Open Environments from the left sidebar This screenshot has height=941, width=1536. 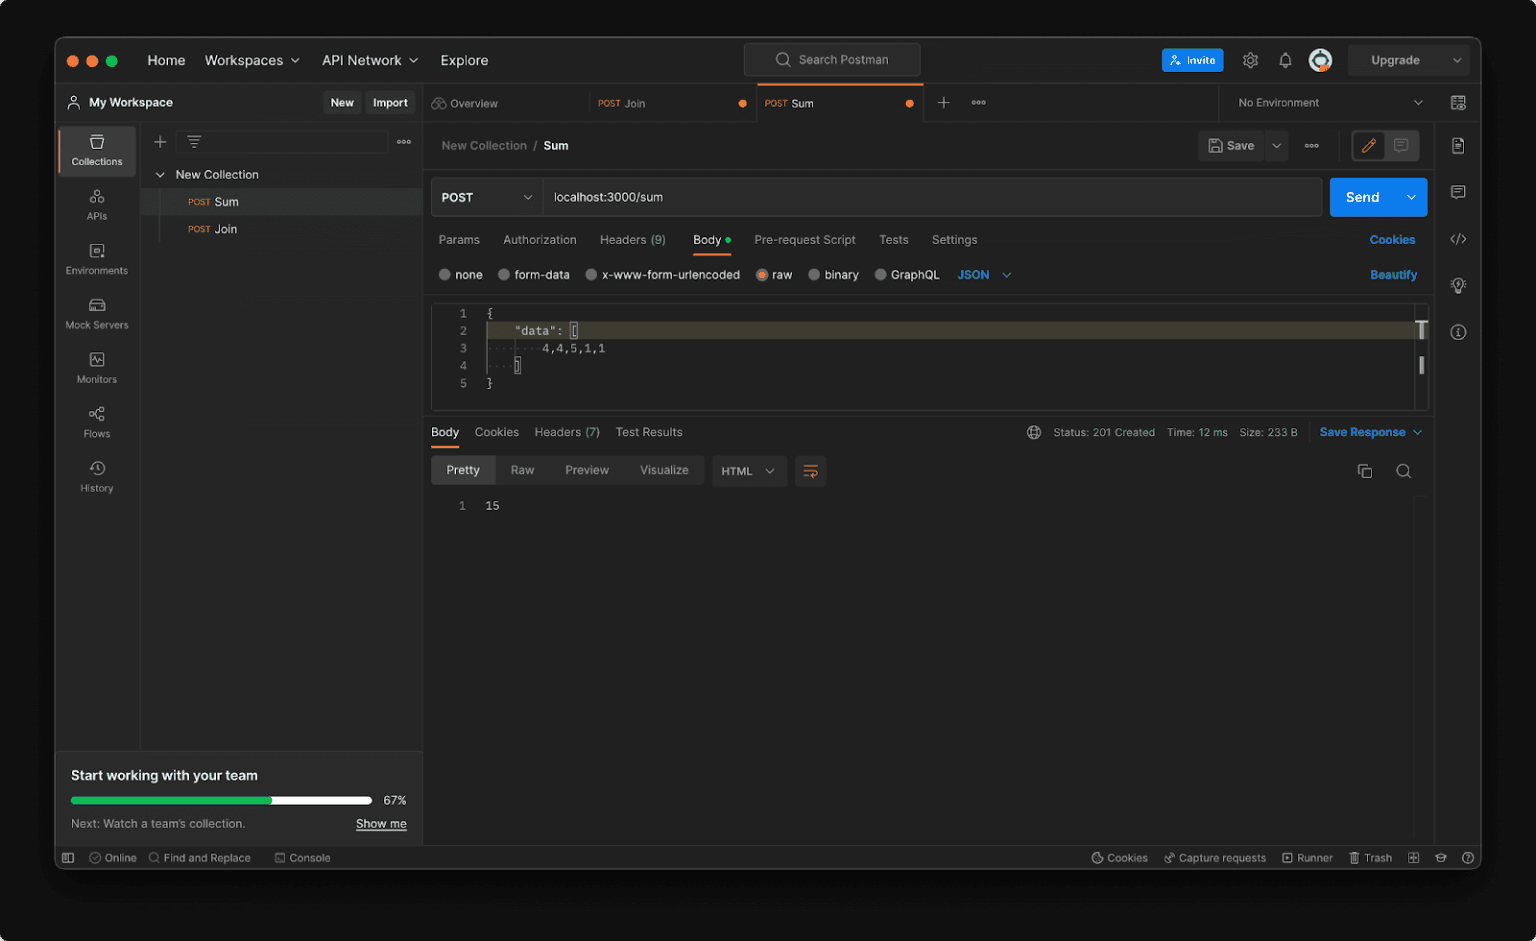[x=96, y=260]
